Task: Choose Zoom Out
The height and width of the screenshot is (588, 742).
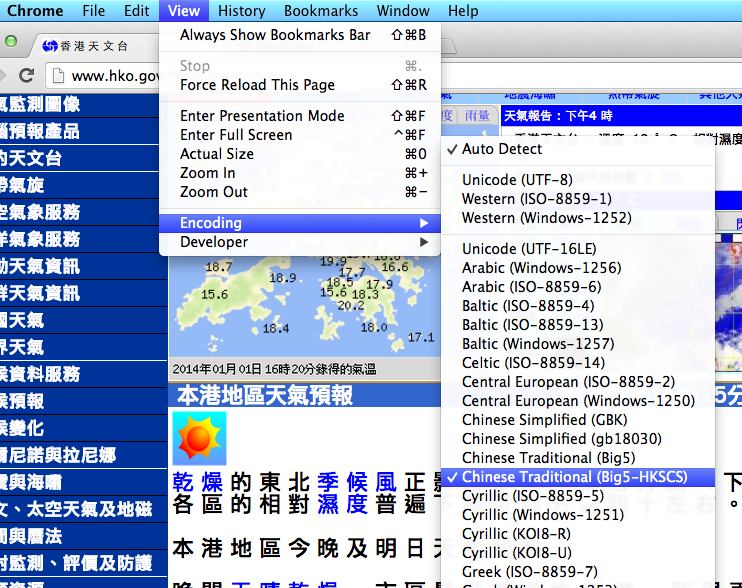Action: tap(300, 192)
